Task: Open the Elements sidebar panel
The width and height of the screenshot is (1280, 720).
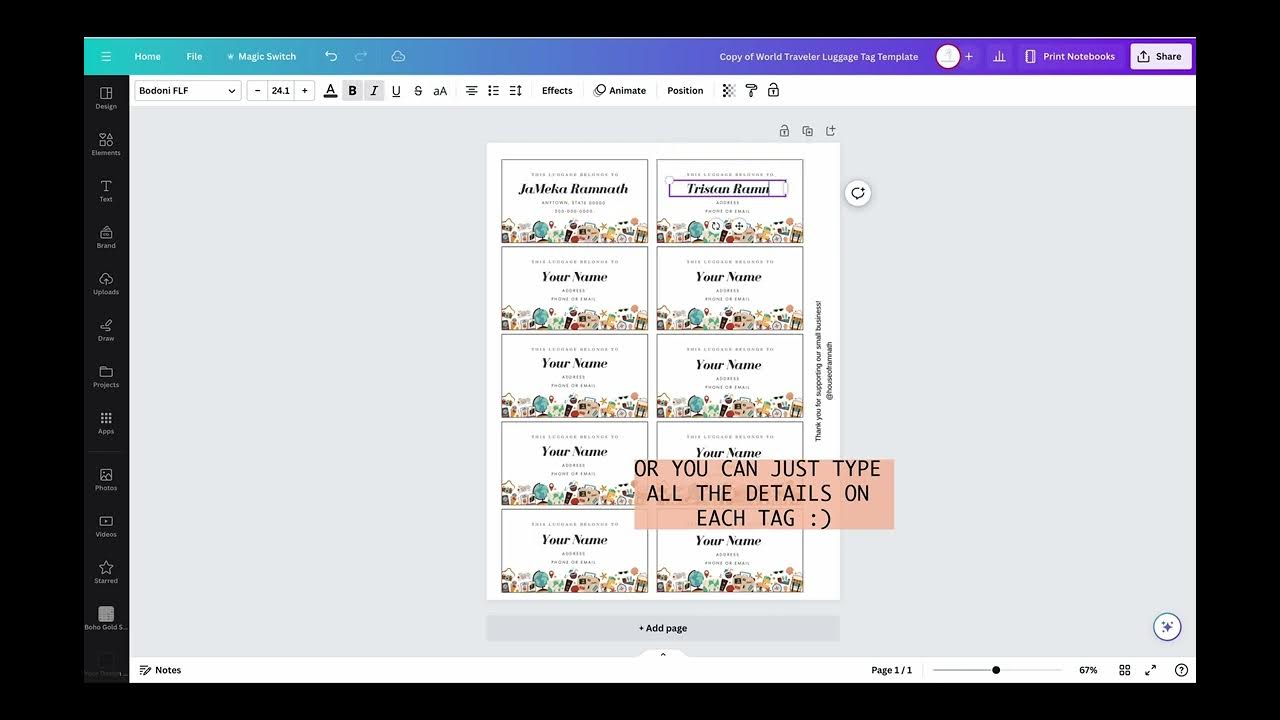Action: tap(106, 144)
